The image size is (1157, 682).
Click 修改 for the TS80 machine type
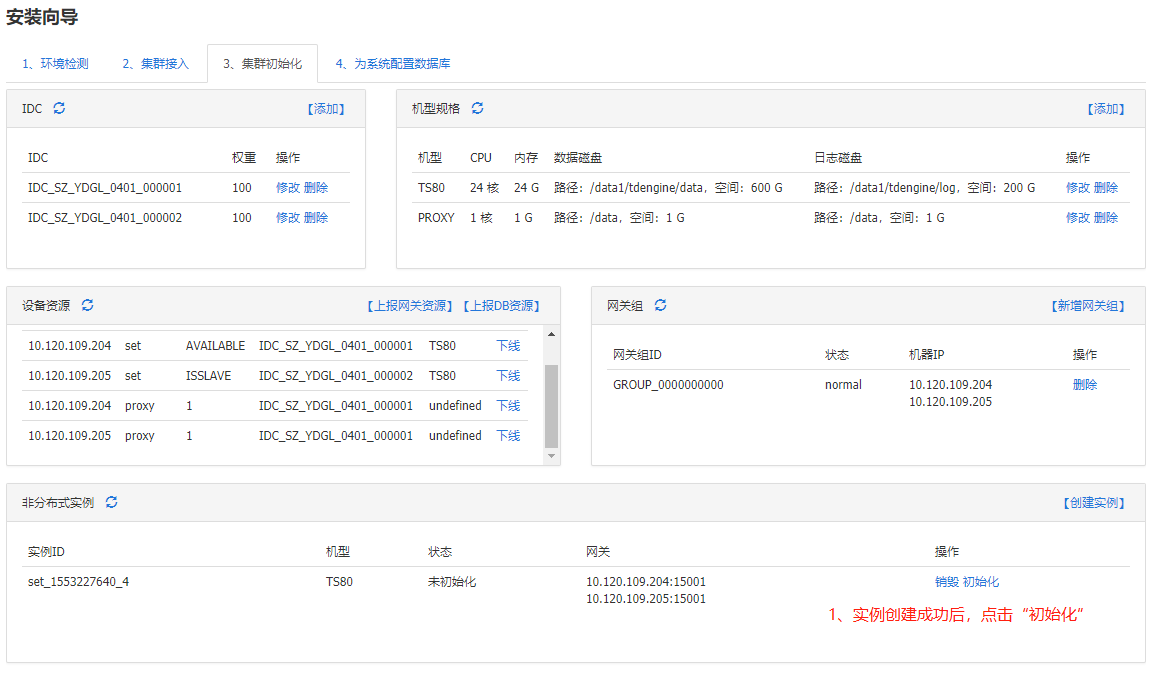(1078, 187)
